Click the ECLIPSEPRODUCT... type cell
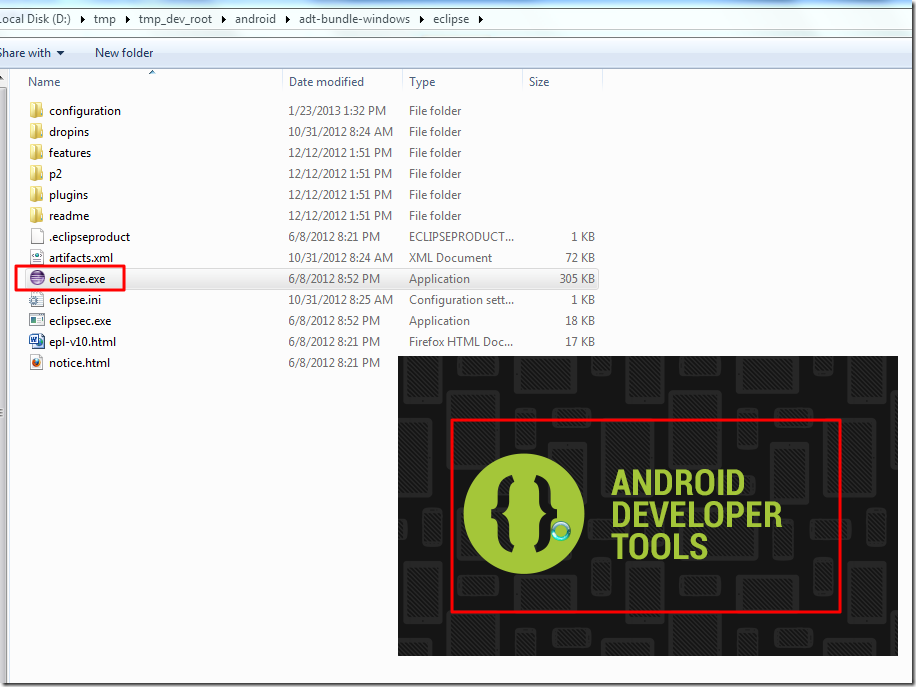This screenshot has width=916, height=687. 462,237
